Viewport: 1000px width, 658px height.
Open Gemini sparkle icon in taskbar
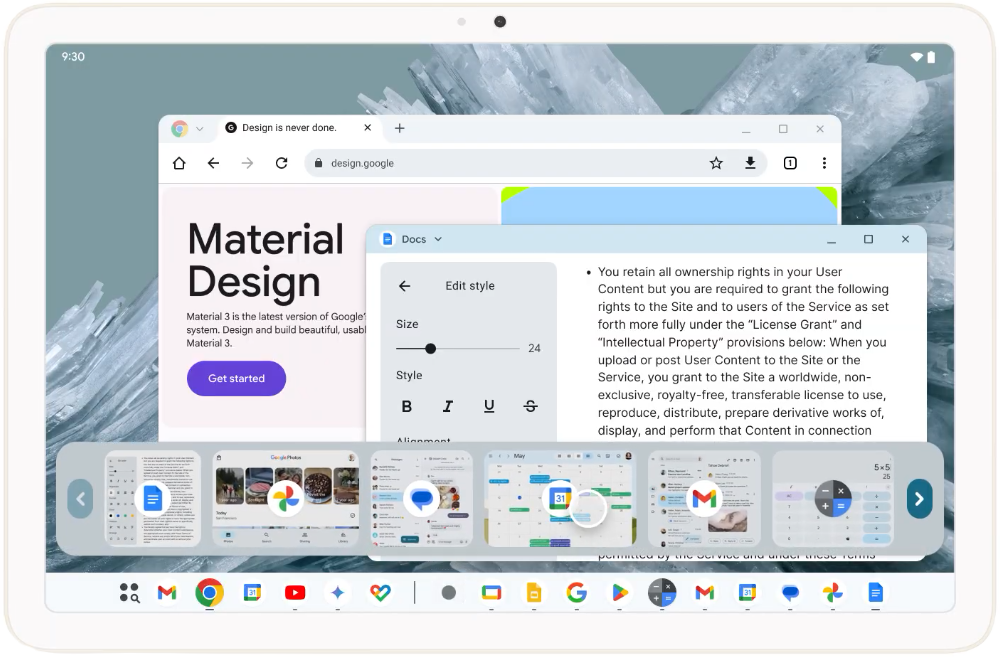[337, 593]
